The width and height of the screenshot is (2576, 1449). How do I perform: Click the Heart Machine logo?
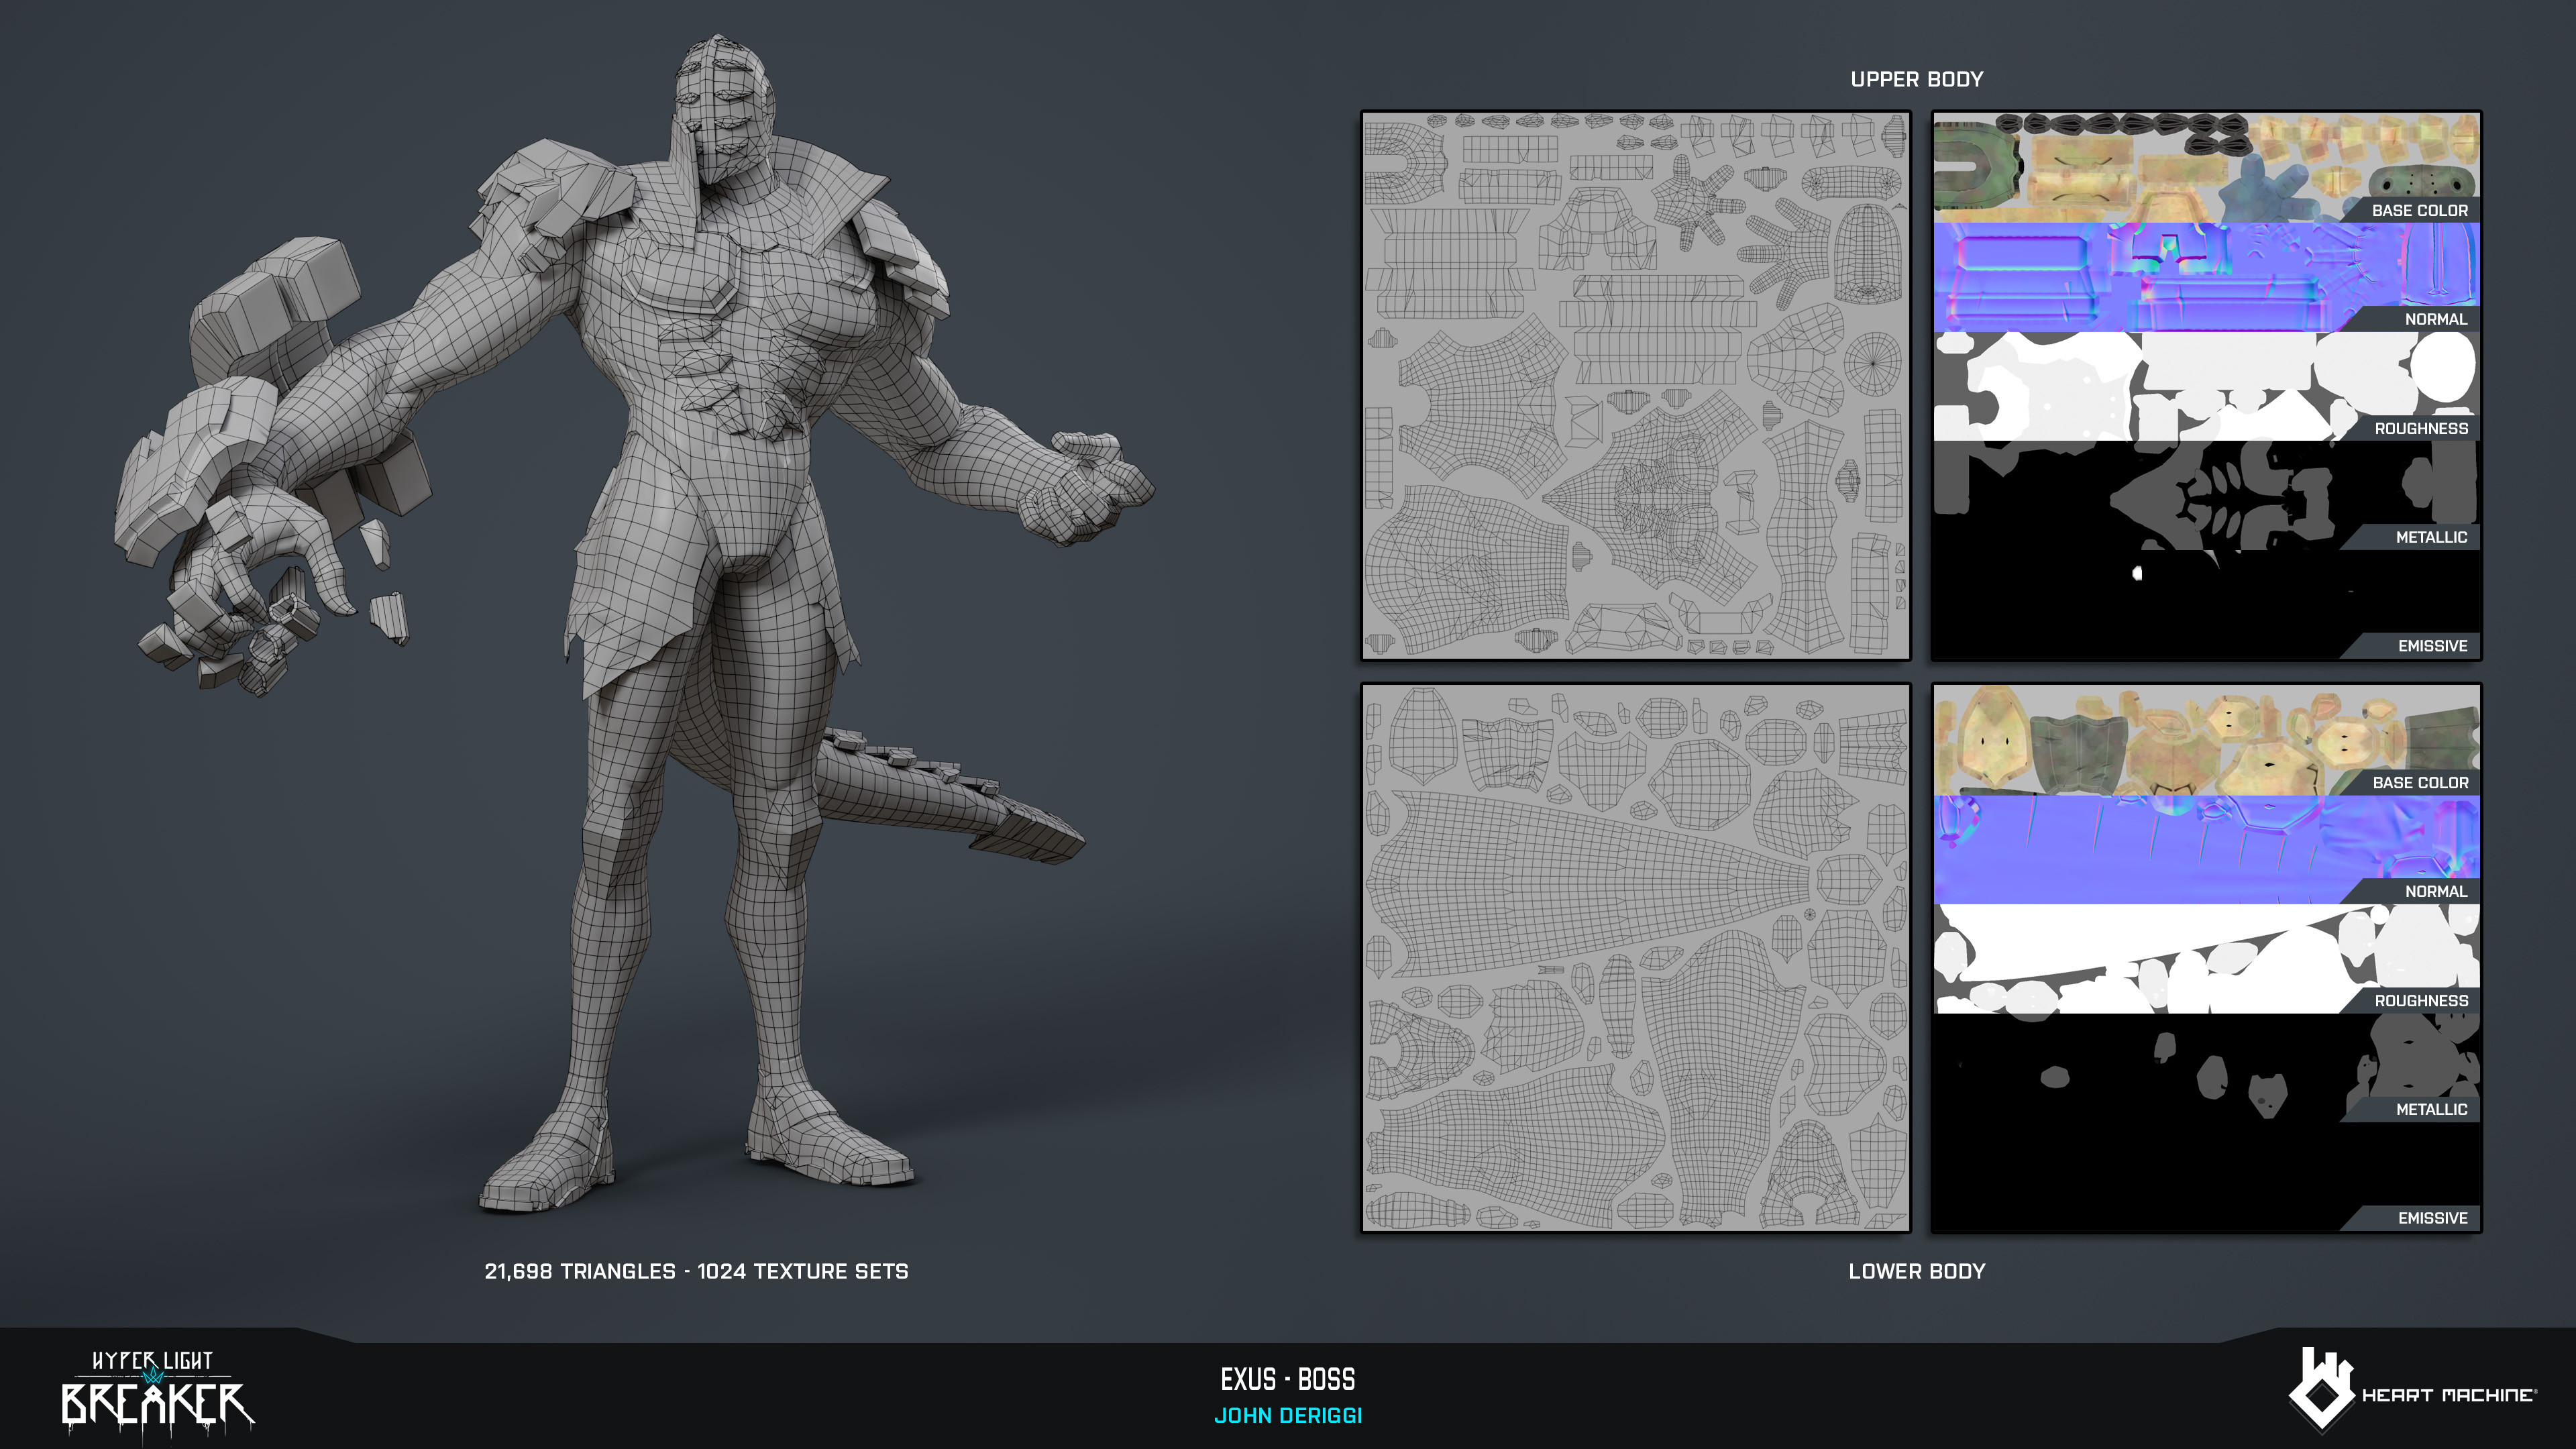pos(2410,1391)
